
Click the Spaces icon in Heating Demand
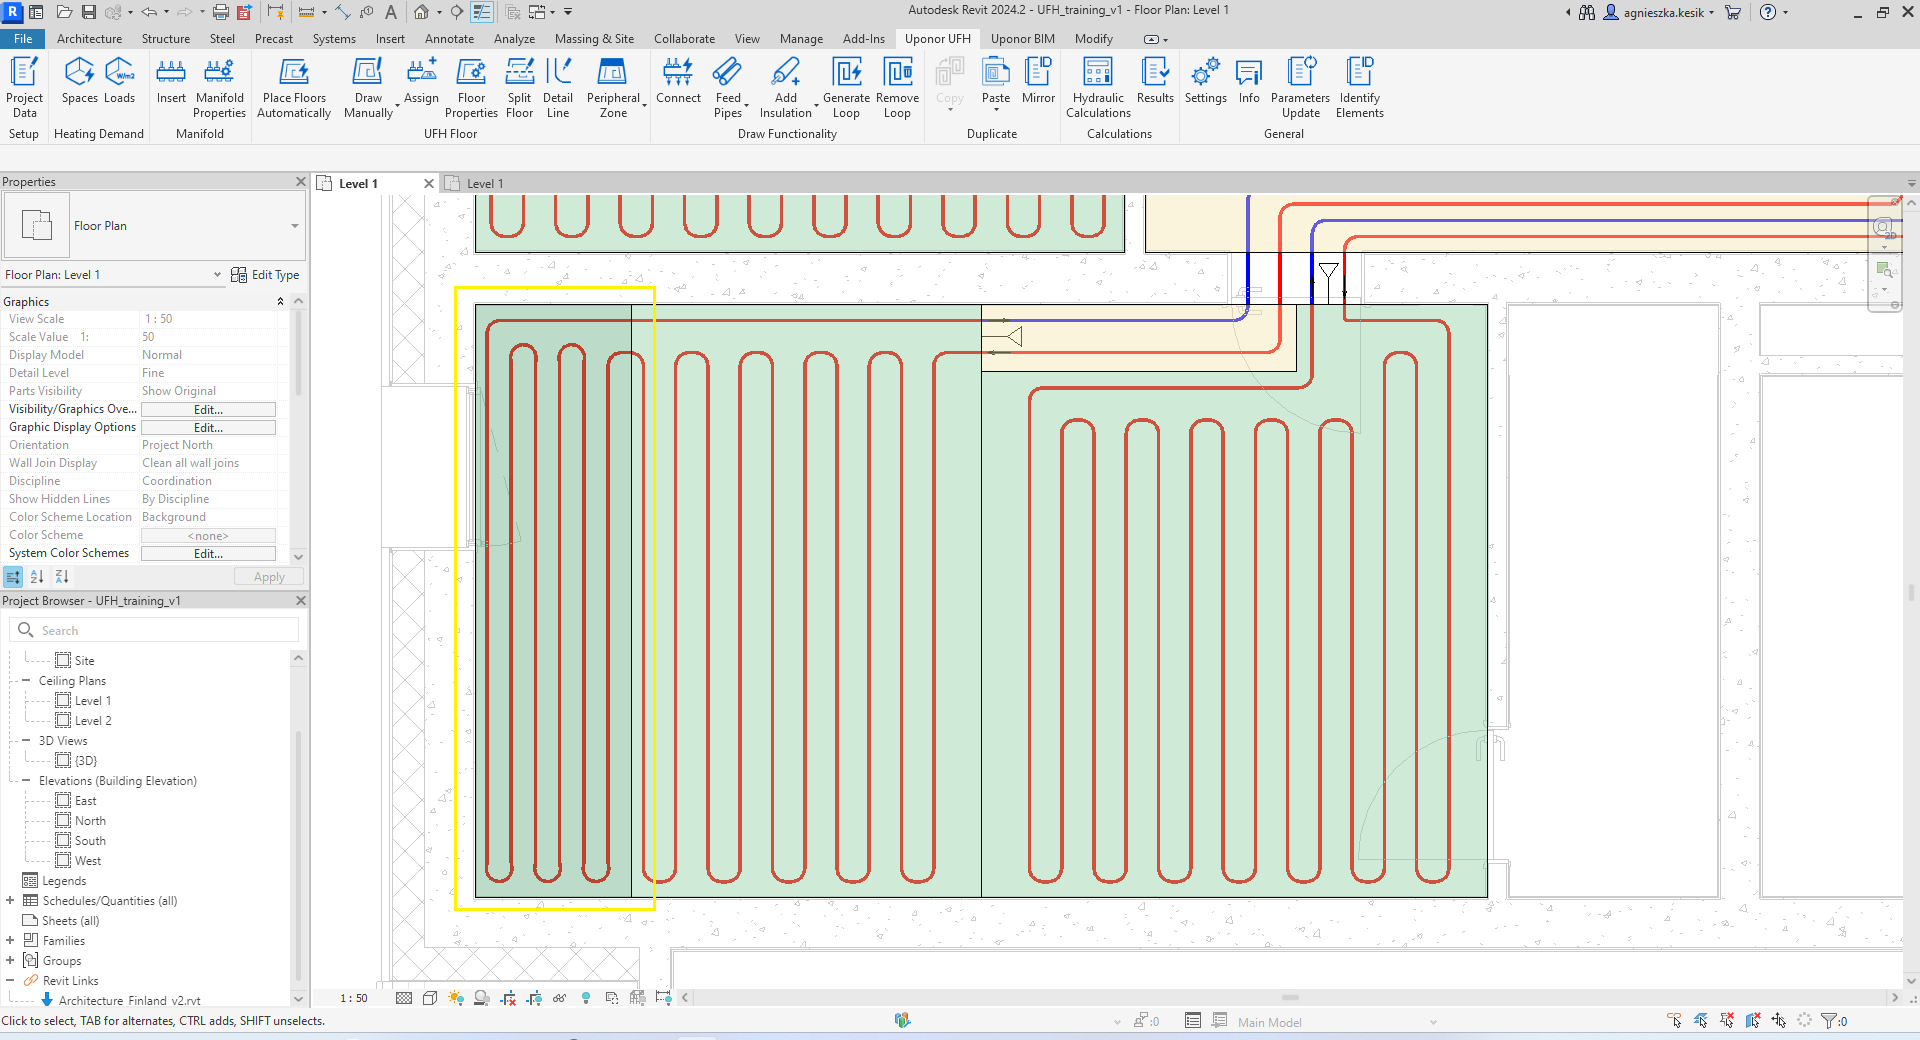(x=79, y=80)
